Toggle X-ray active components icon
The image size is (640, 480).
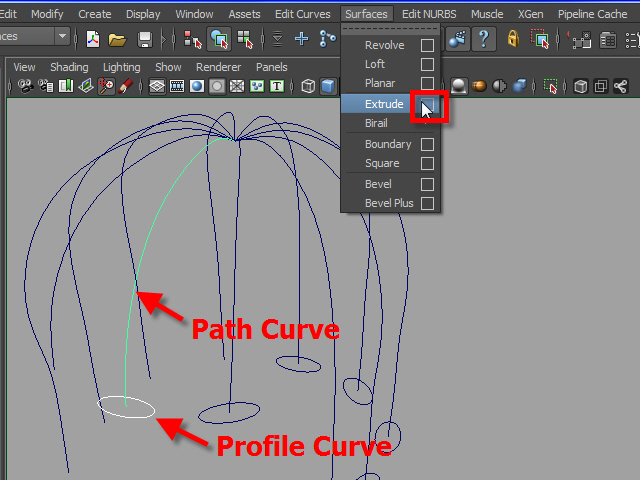(600, 86)
